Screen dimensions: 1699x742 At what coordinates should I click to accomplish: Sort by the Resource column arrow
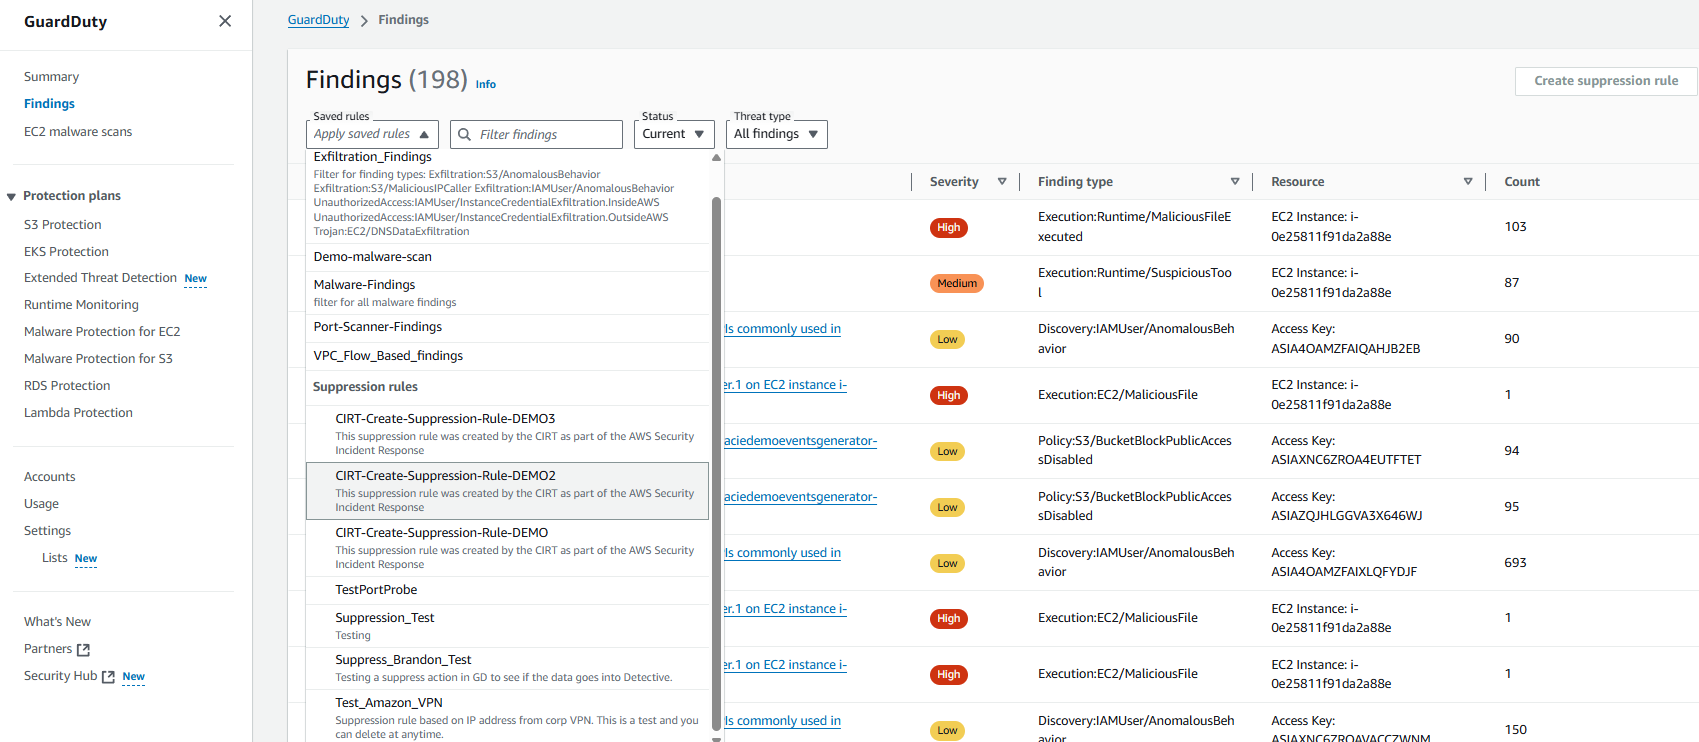click(x=1468, y=182)
